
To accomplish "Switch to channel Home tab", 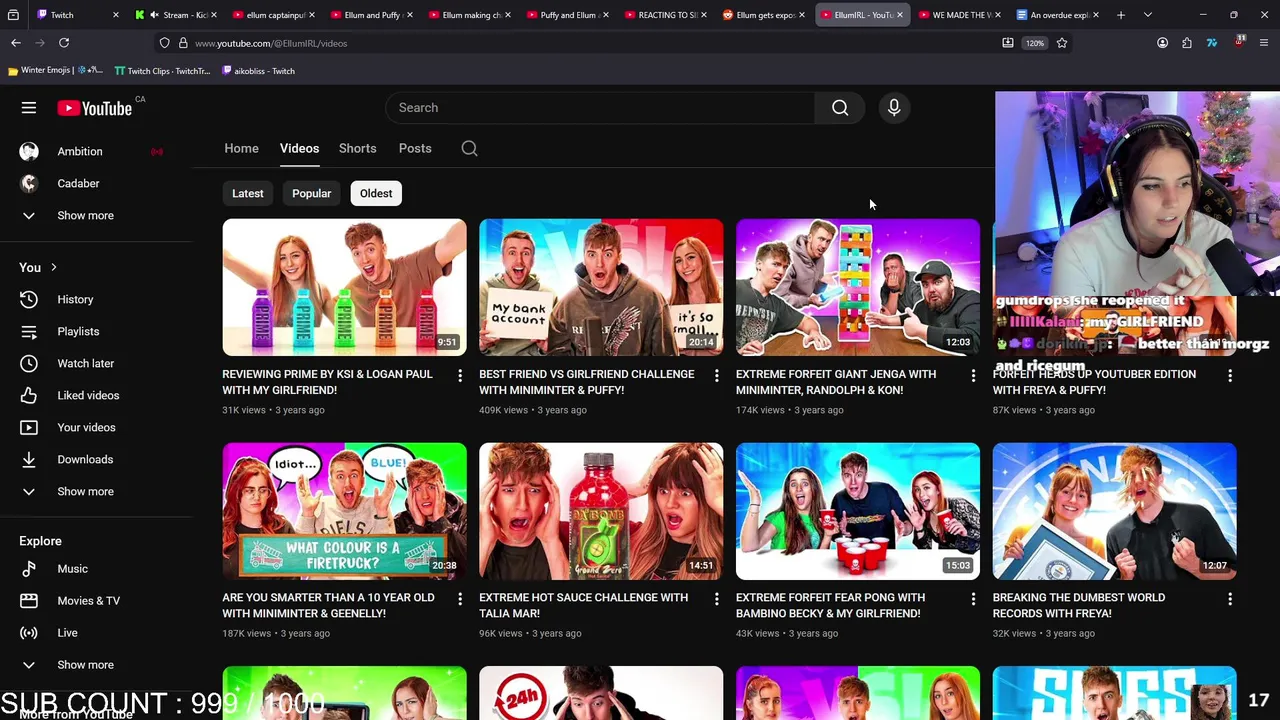I will 241,148.
